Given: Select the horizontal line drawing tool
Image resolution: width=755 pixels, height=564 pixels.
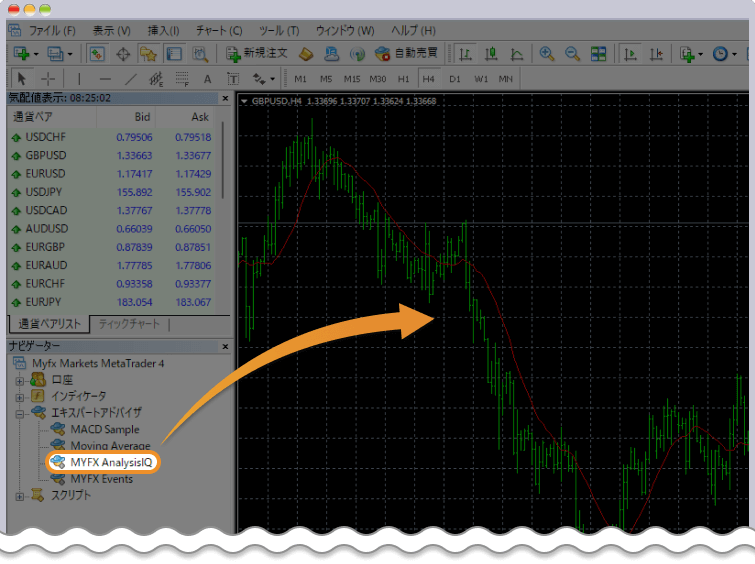Looking at the screenshot, I should click(x=105, y=79).
